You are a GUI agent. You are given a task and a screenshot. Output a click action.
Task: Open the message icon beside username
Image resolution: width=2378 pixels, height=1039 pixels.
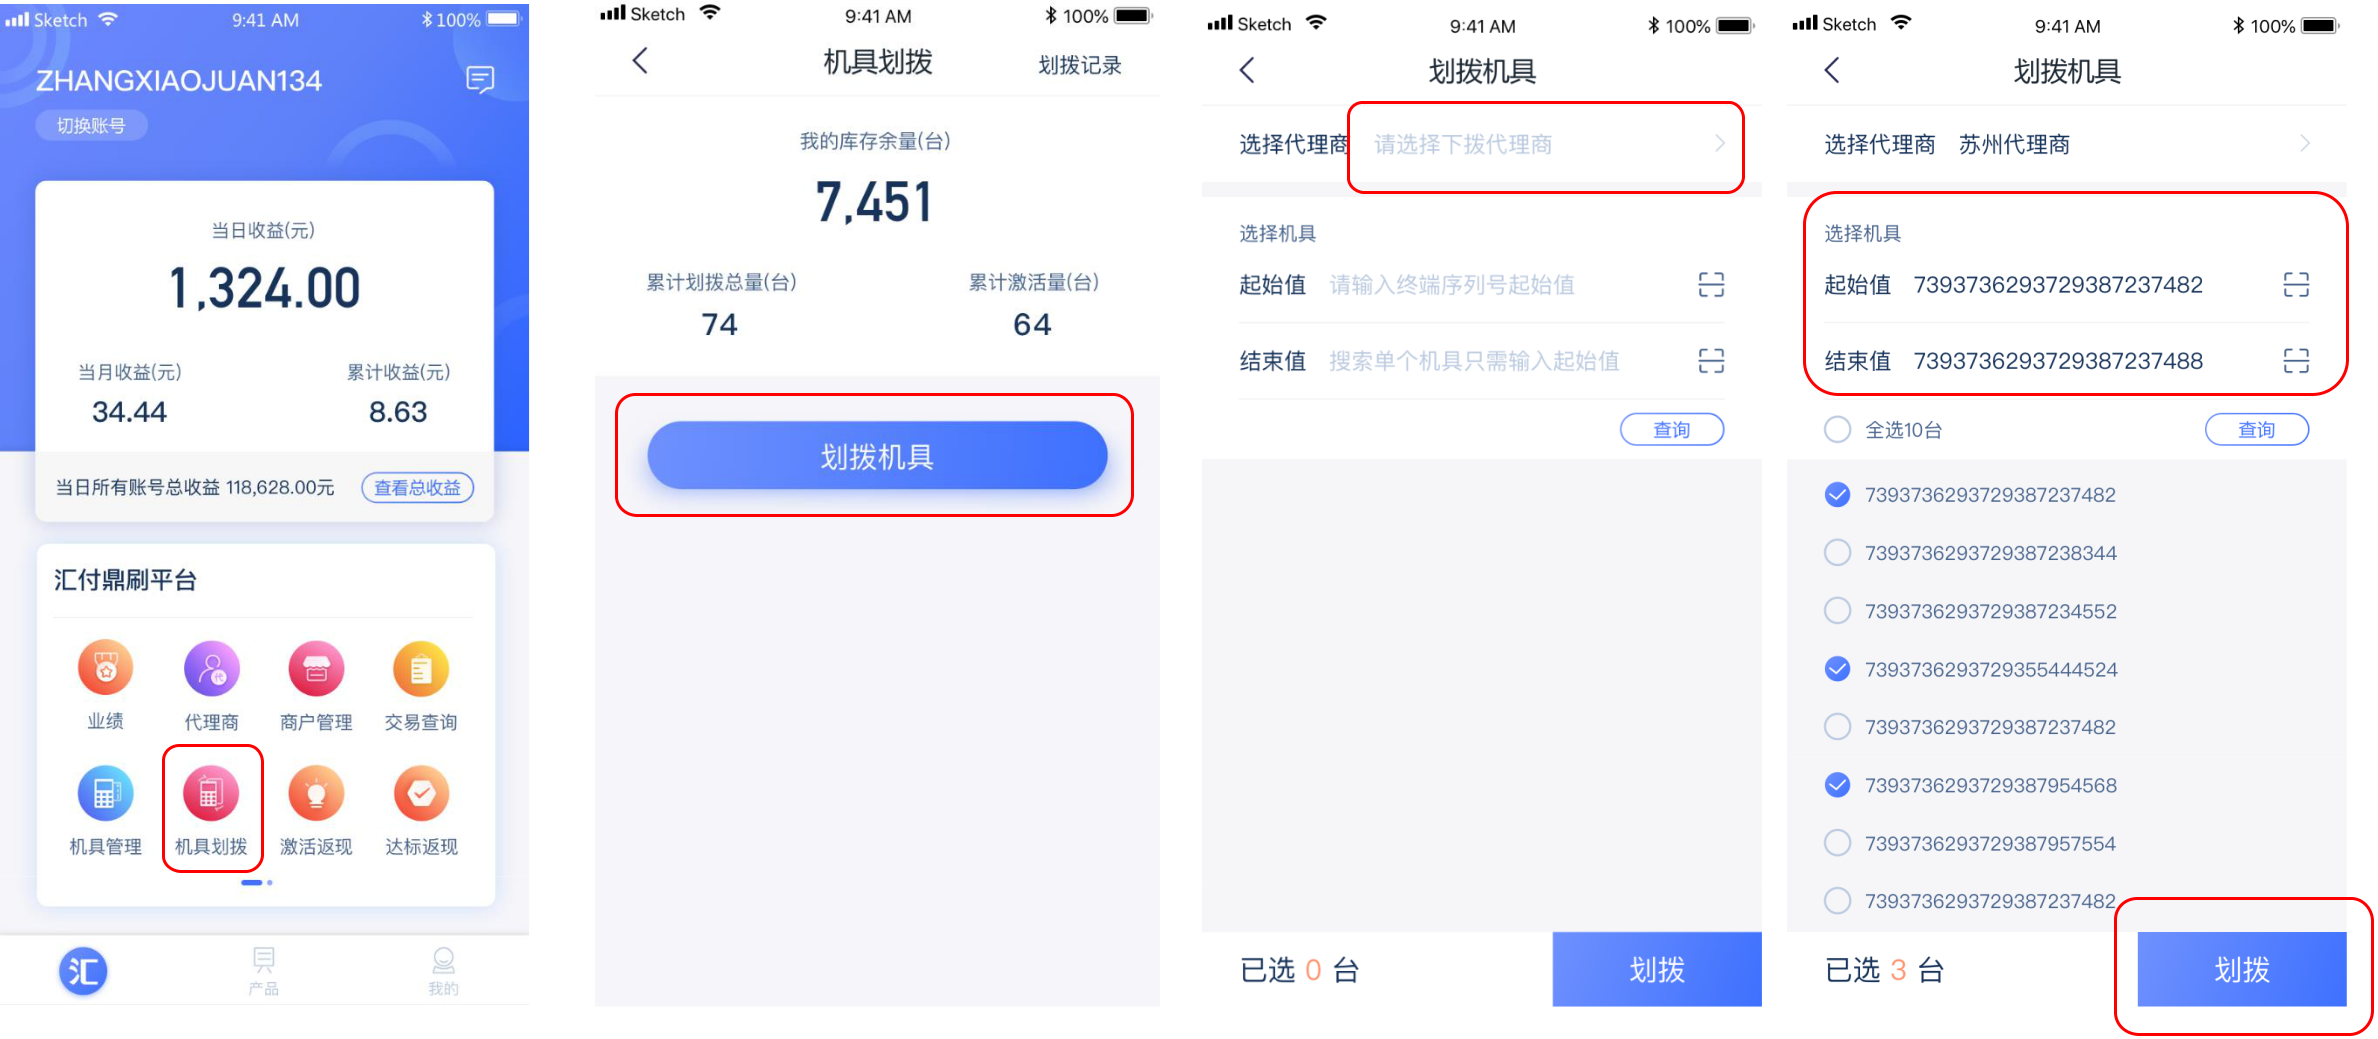point(480,79)
